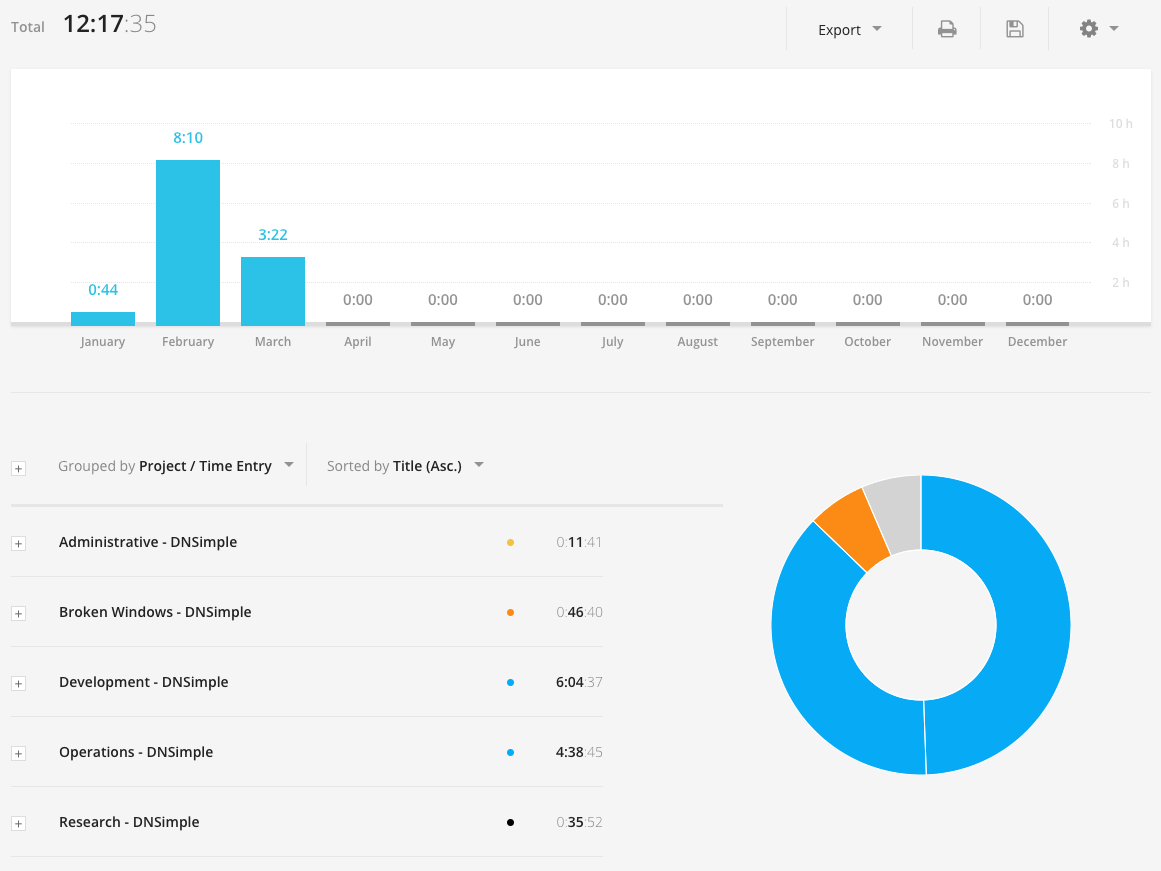The image size is (1161, 871).
Task: Expand the Administrative - DNSimple row
Action: click(x=19, y=544)
